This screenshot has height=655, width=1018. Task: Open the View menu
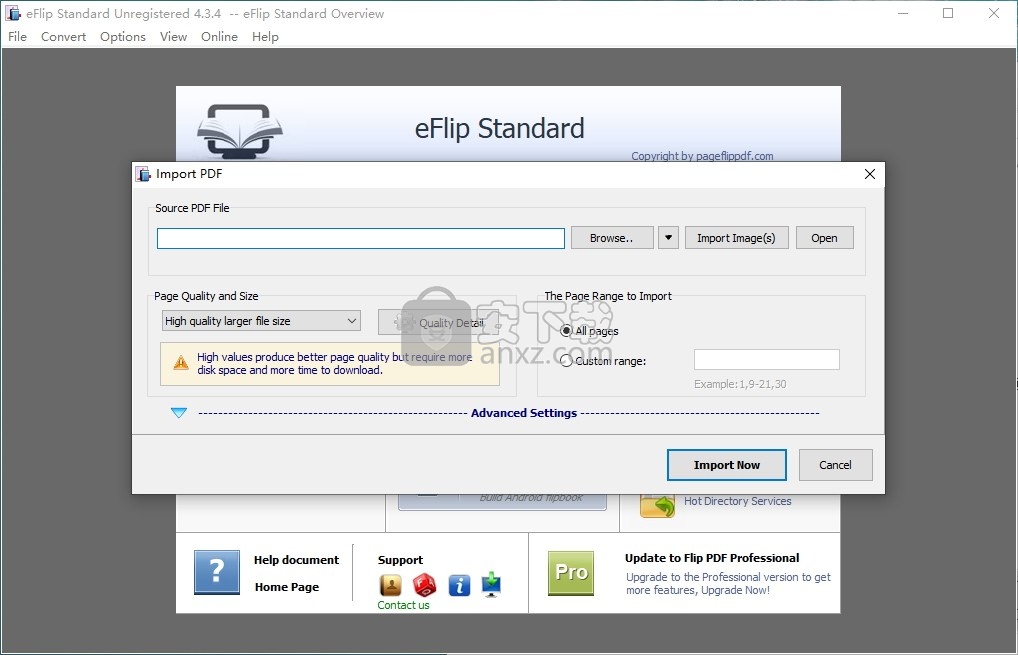173,37
